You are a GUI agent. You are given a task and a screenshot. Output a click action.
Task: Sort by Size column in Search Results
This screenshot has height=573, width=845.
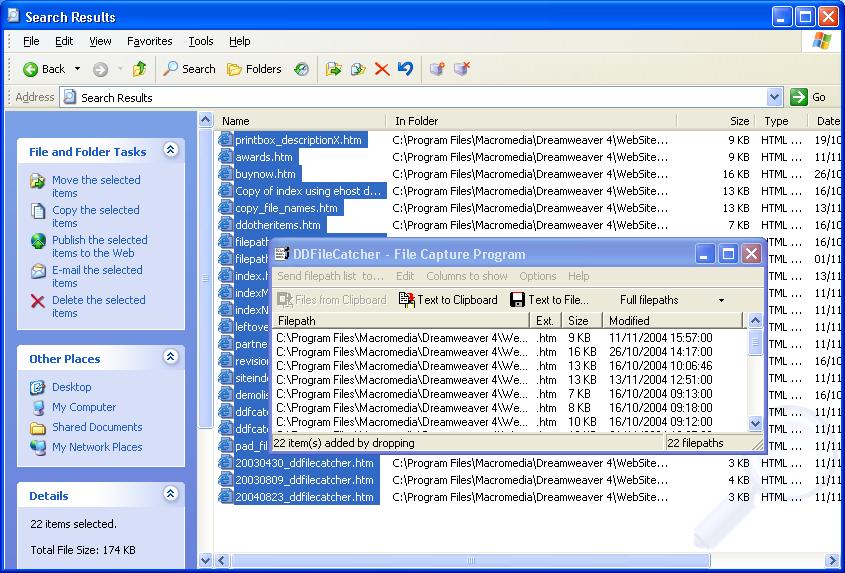(716, 121)
